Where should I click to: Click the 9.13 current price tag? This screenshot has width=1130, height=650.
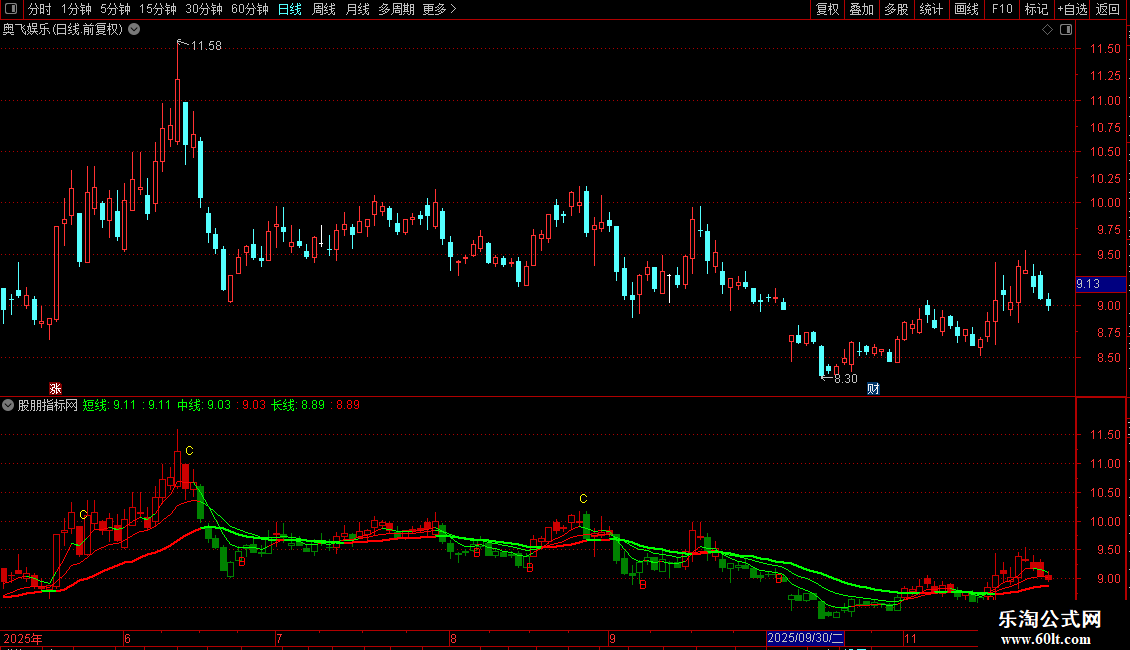pos(1100,284)
